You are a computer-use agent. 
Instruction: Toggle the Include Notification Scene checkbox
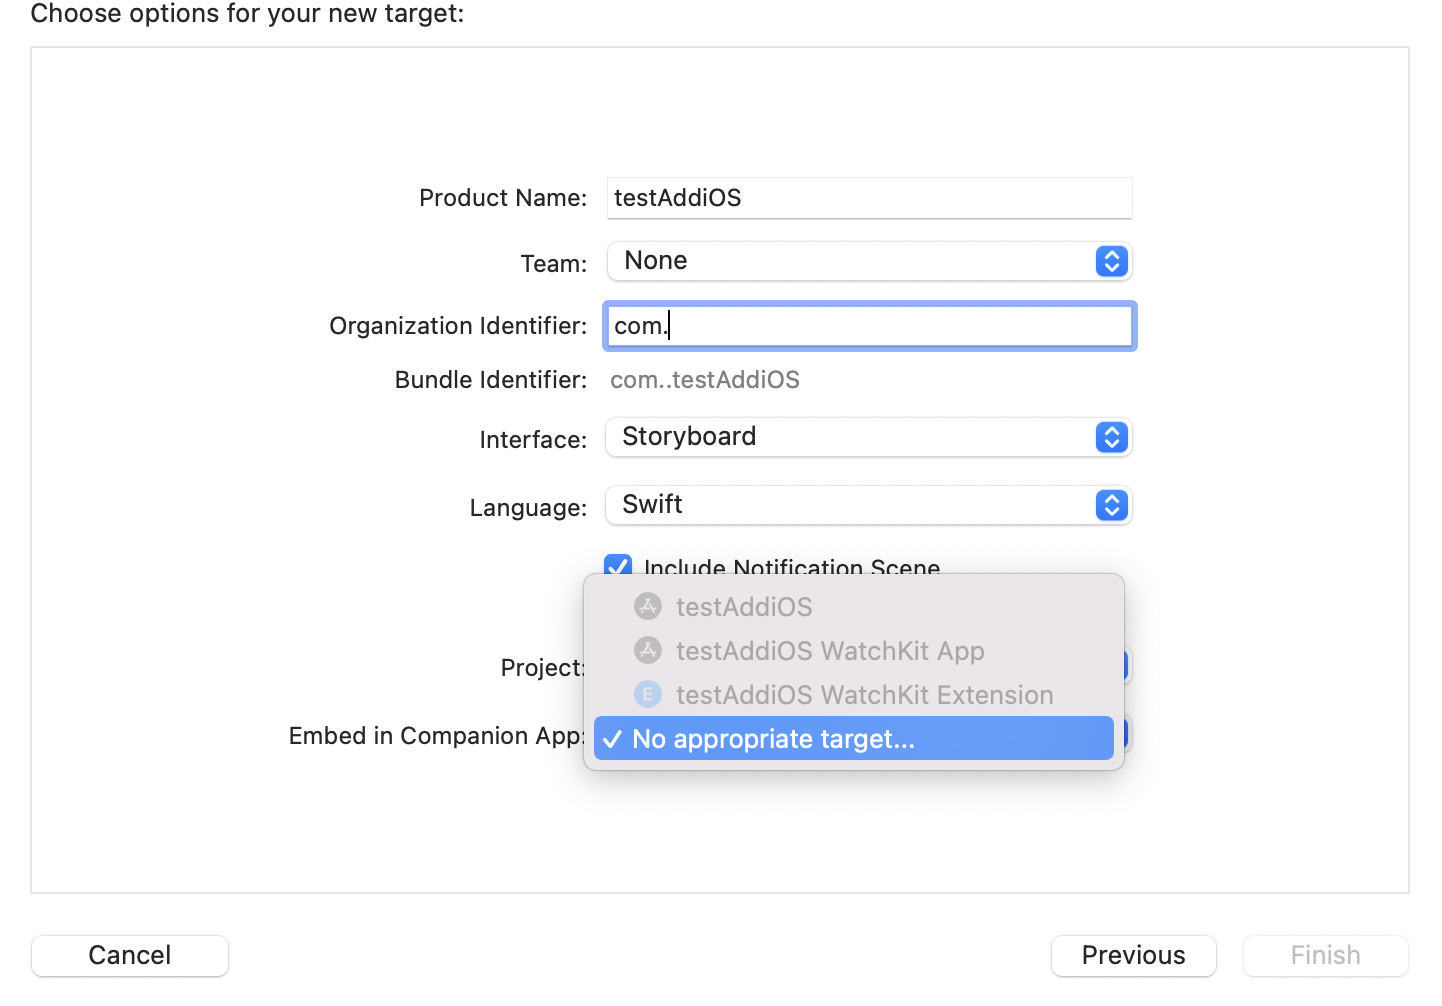click(618, 564)
